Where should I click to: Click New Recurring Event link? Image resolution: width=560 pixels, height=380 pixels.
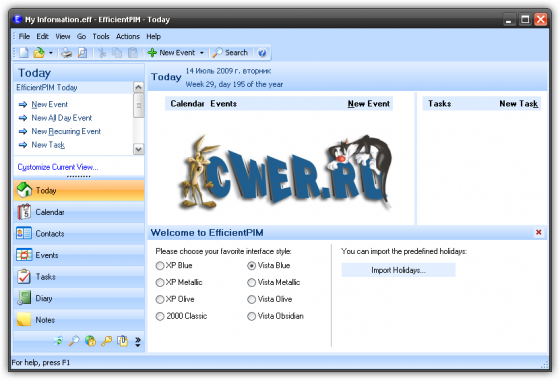click(66, 131)
